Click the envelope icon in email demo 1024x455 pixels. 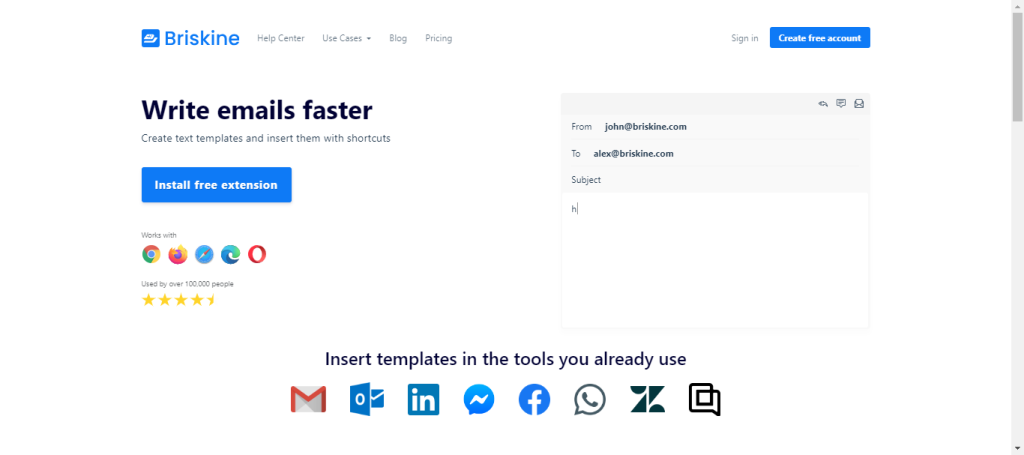click(x=859, y=103)
